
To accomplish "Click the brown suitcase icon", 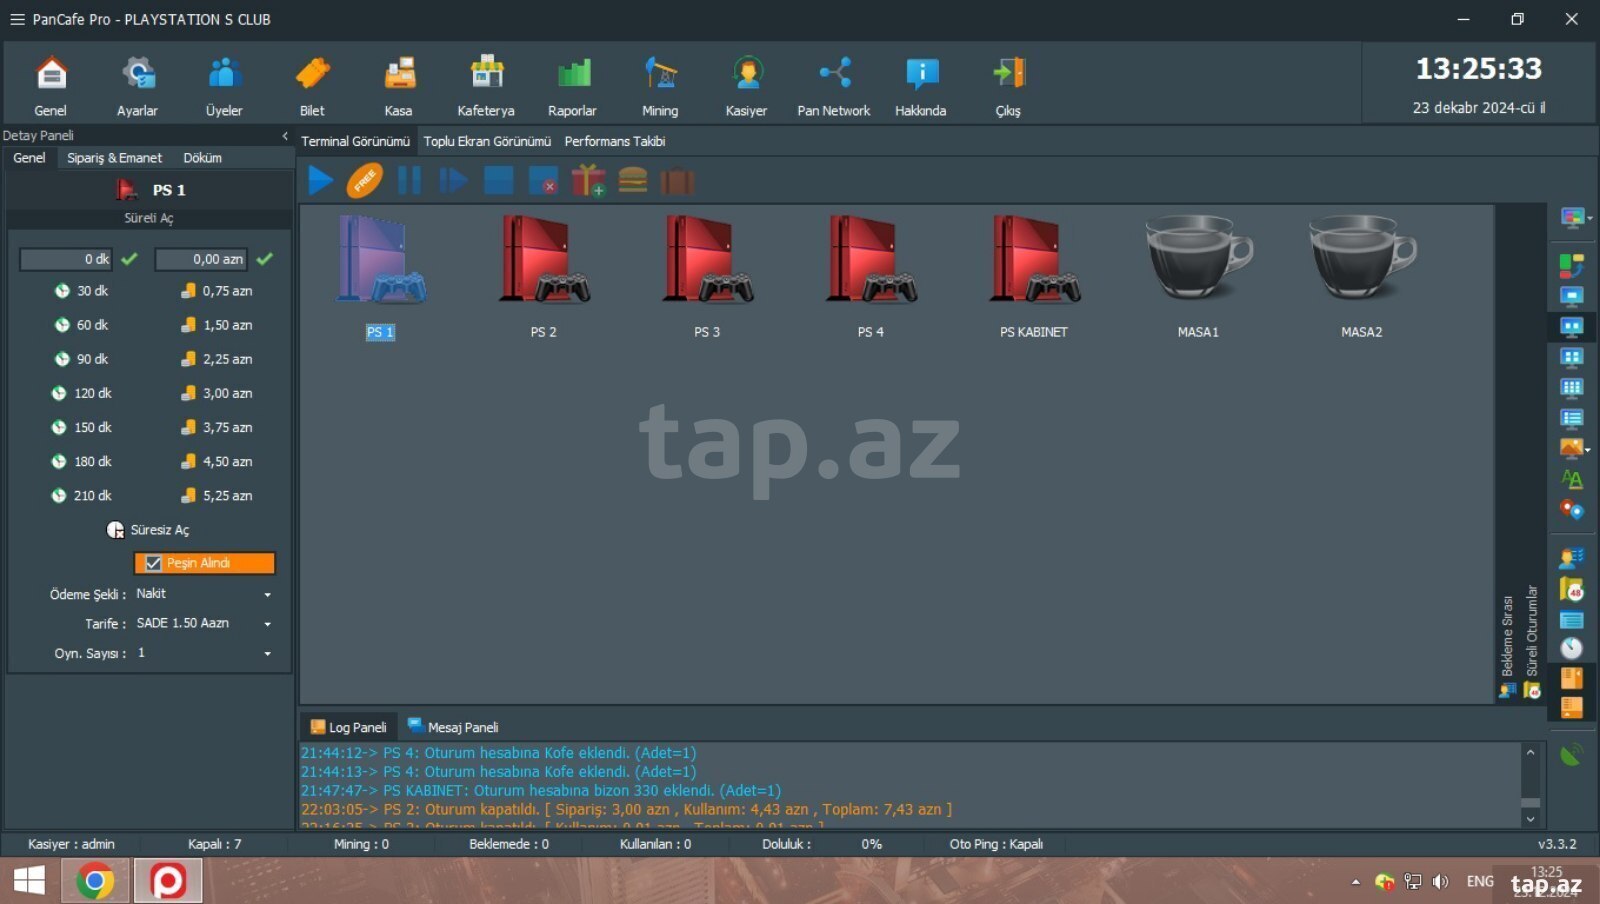I will (677, 181).
